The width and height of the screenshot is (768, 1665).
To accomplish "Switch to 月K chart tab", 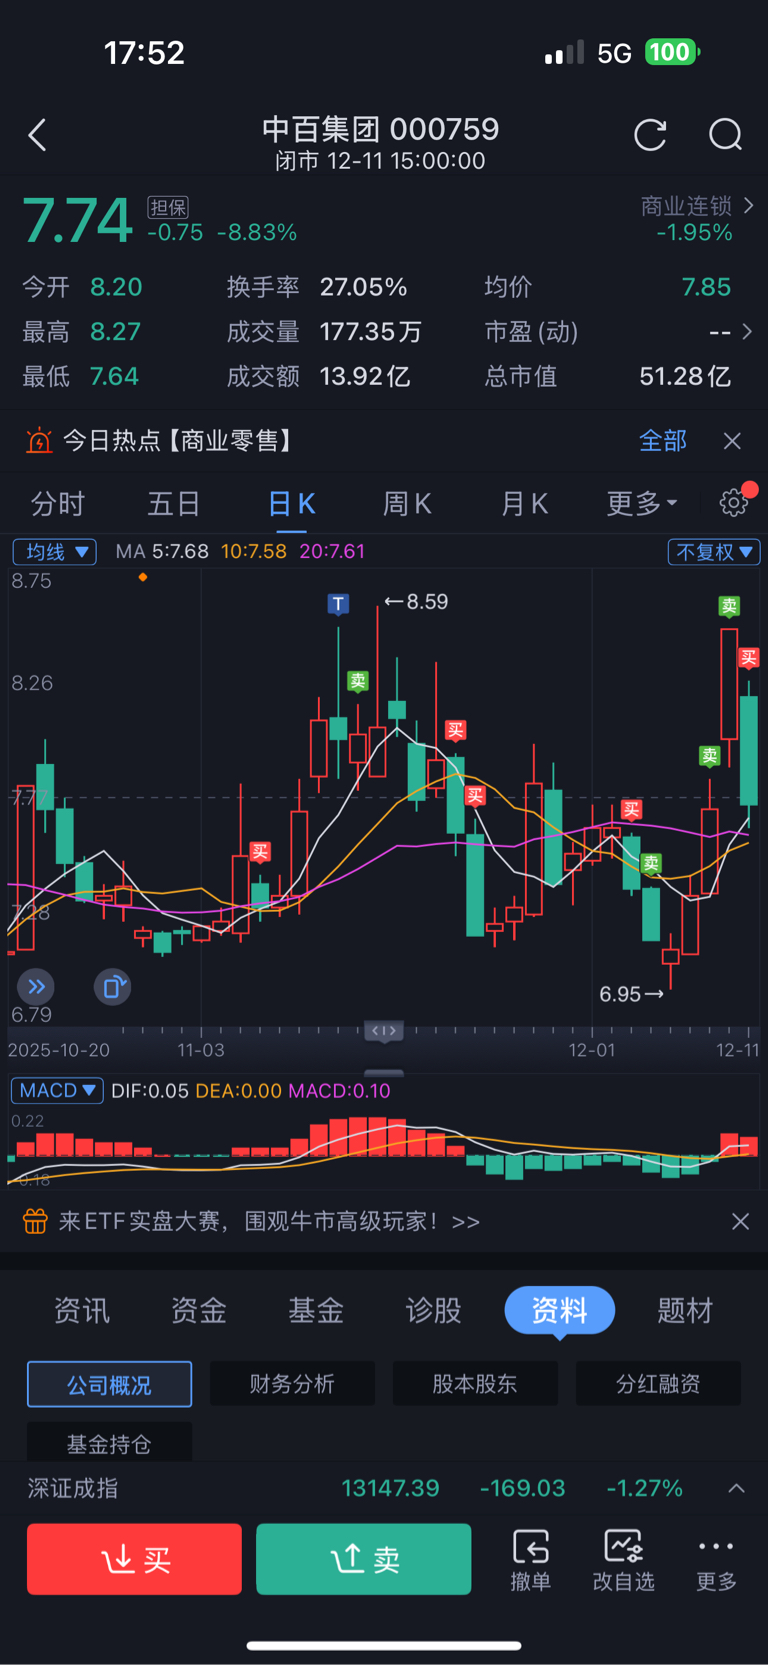I will (524, 503).
